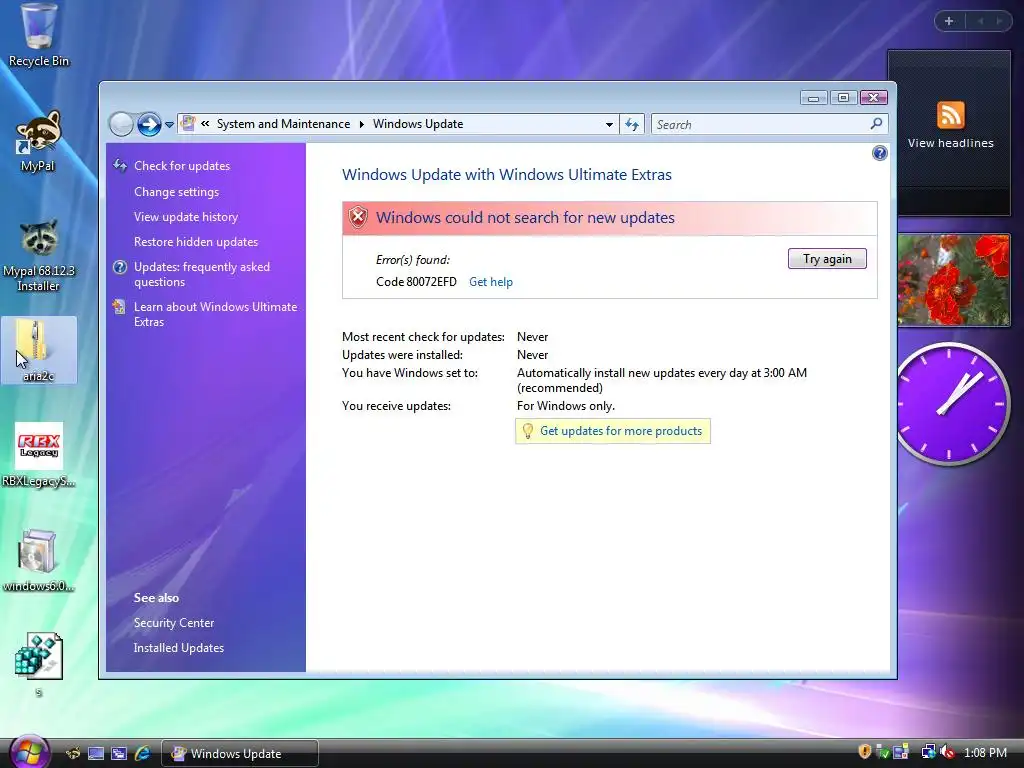1024x768 pixels.
Task: Click the View headlines text in gadget
Action: pyautogui.click(x=950, y=143)
